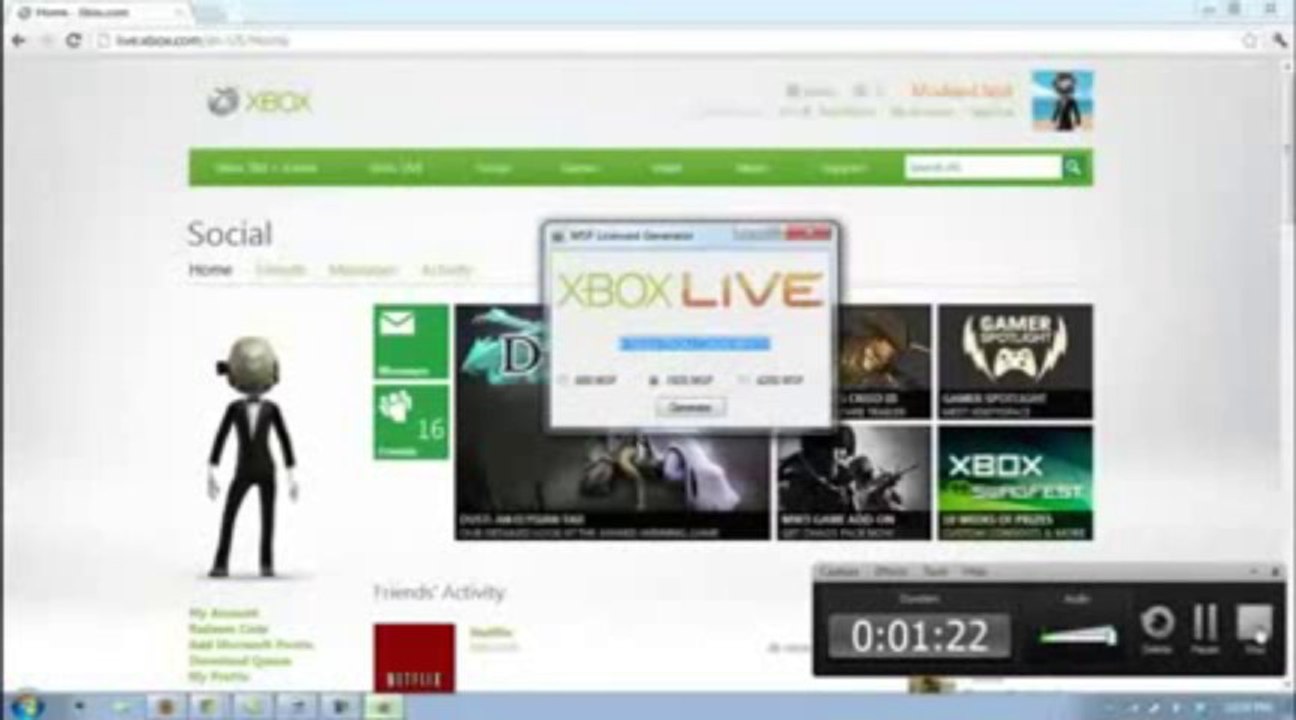The width and height of the screenshot is (1296, 720).
Task: Click the orange gamertag name
Action: (x=961, y=90)
